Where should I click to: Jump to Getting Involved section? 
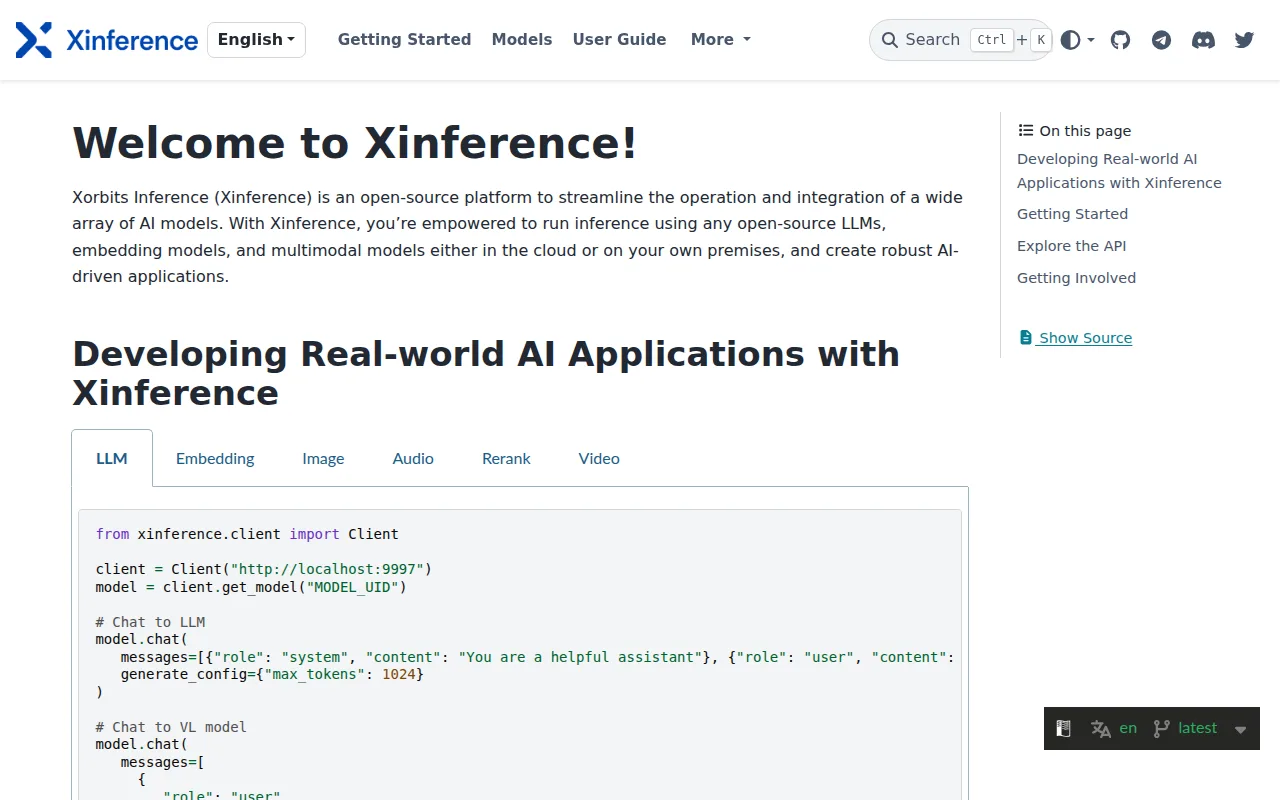click(x=1076, y=278)
